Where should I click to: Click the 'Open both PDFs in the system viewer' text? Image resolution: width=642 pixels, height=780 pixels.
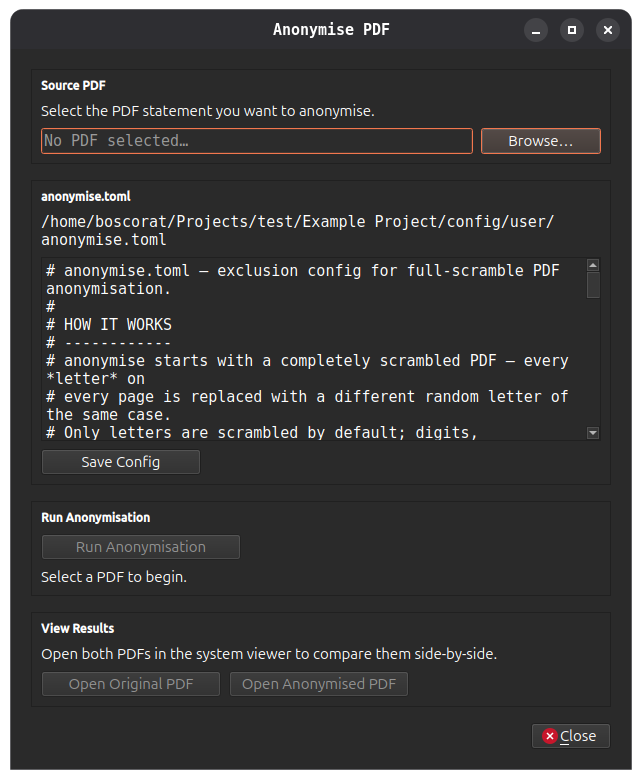click(x=269, y=654)
